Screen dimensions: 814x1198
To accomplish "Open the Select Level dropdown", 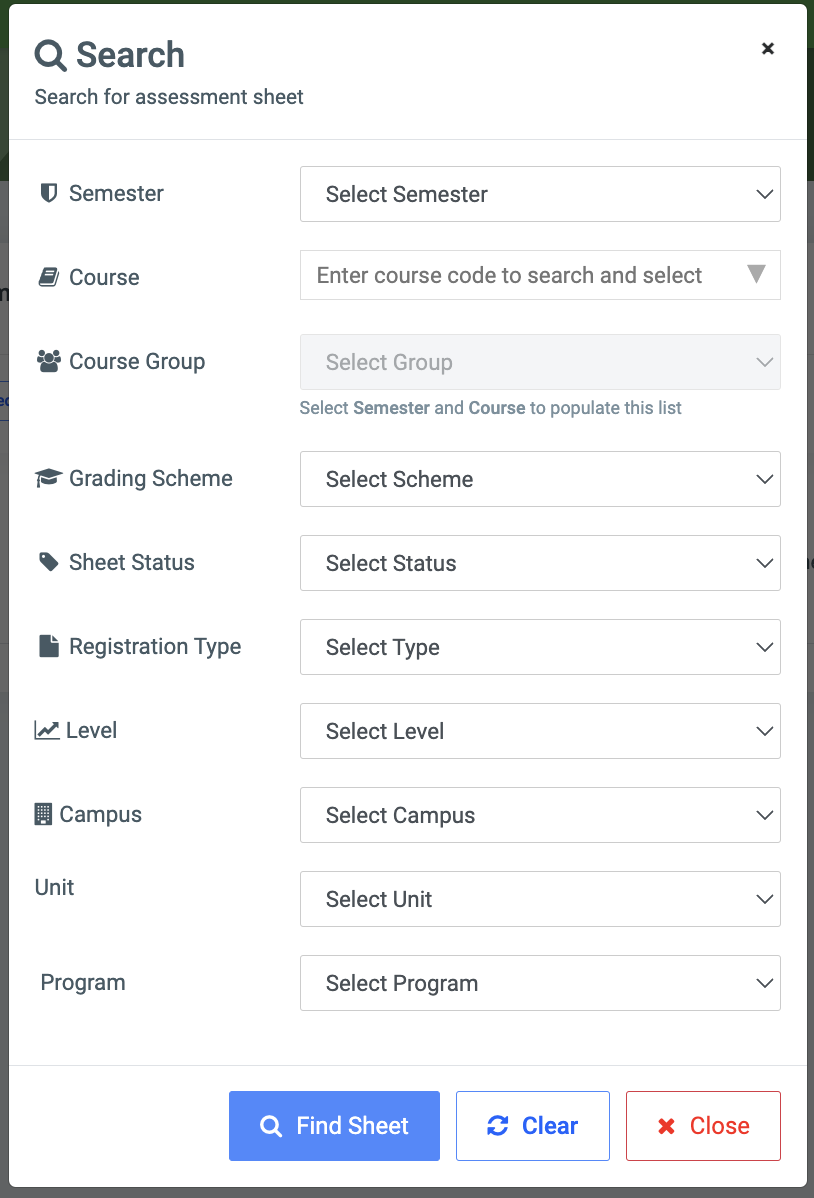I will point(540,731).
